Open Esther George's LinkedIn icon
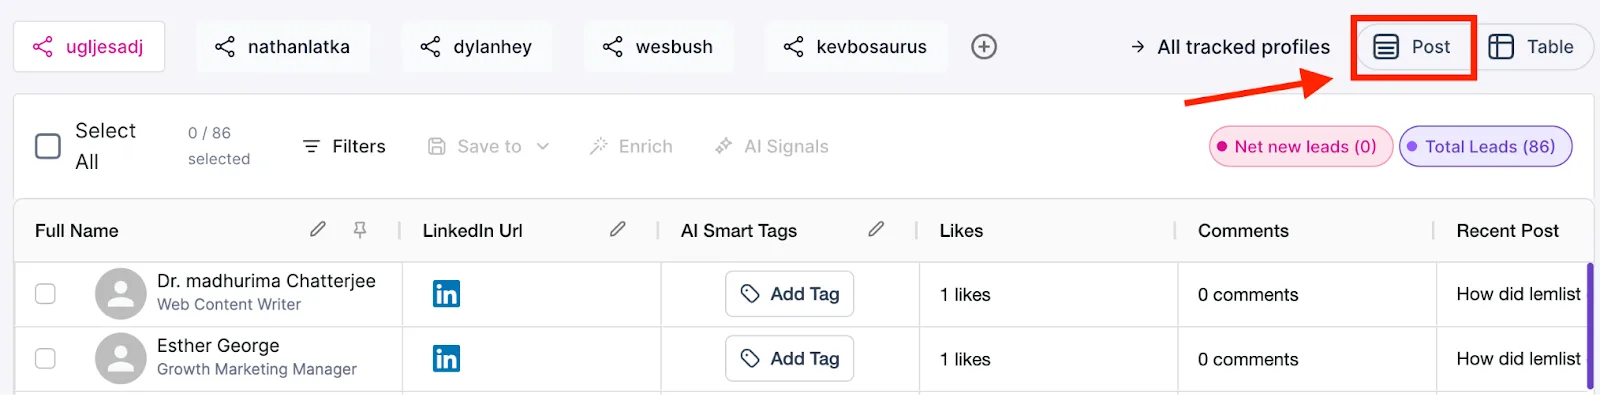This screenshot has width=1600, height=395. tap(446, 359)
